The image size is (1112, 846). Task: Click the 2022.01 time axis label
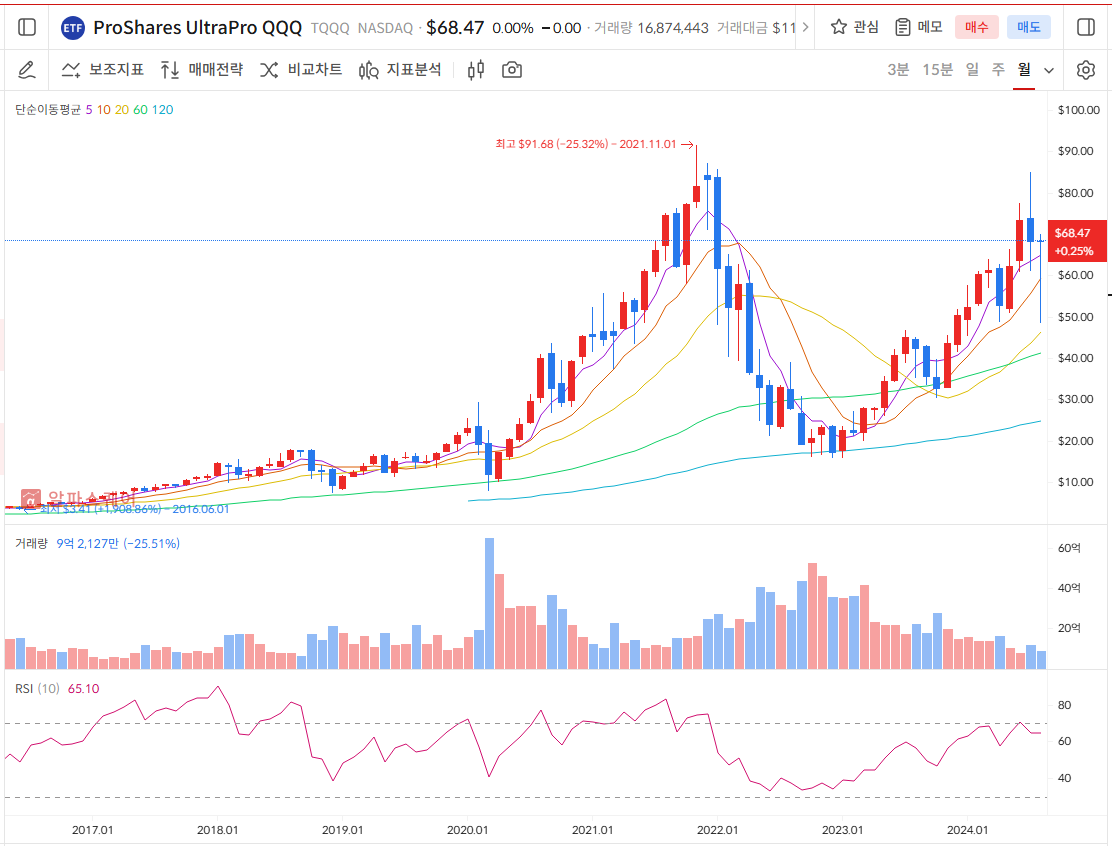pos(717,830)
